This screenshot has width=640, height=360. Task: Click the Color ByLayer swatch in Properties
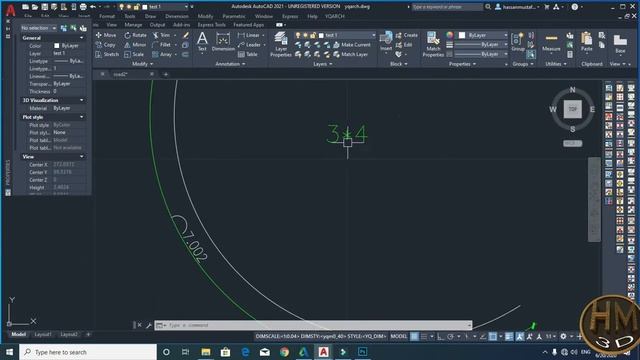[57, 46]
